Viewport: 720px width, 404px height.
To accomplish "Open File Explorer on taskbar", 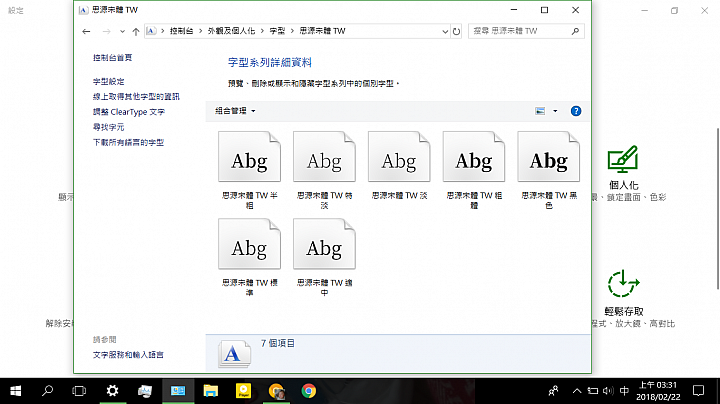I will click(x=211, y=391).
